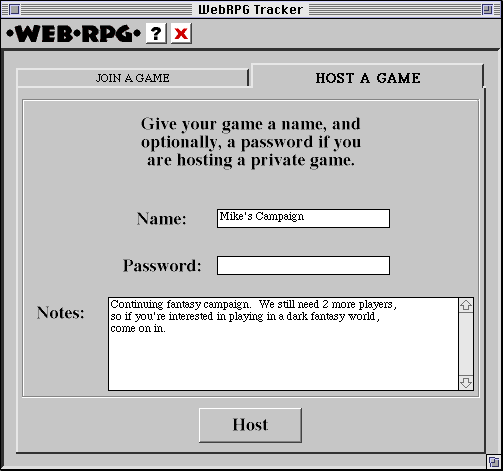Click the WebRPG Tracker title bar
Viewport: 503px width, 471px height.
coord(251,9)
